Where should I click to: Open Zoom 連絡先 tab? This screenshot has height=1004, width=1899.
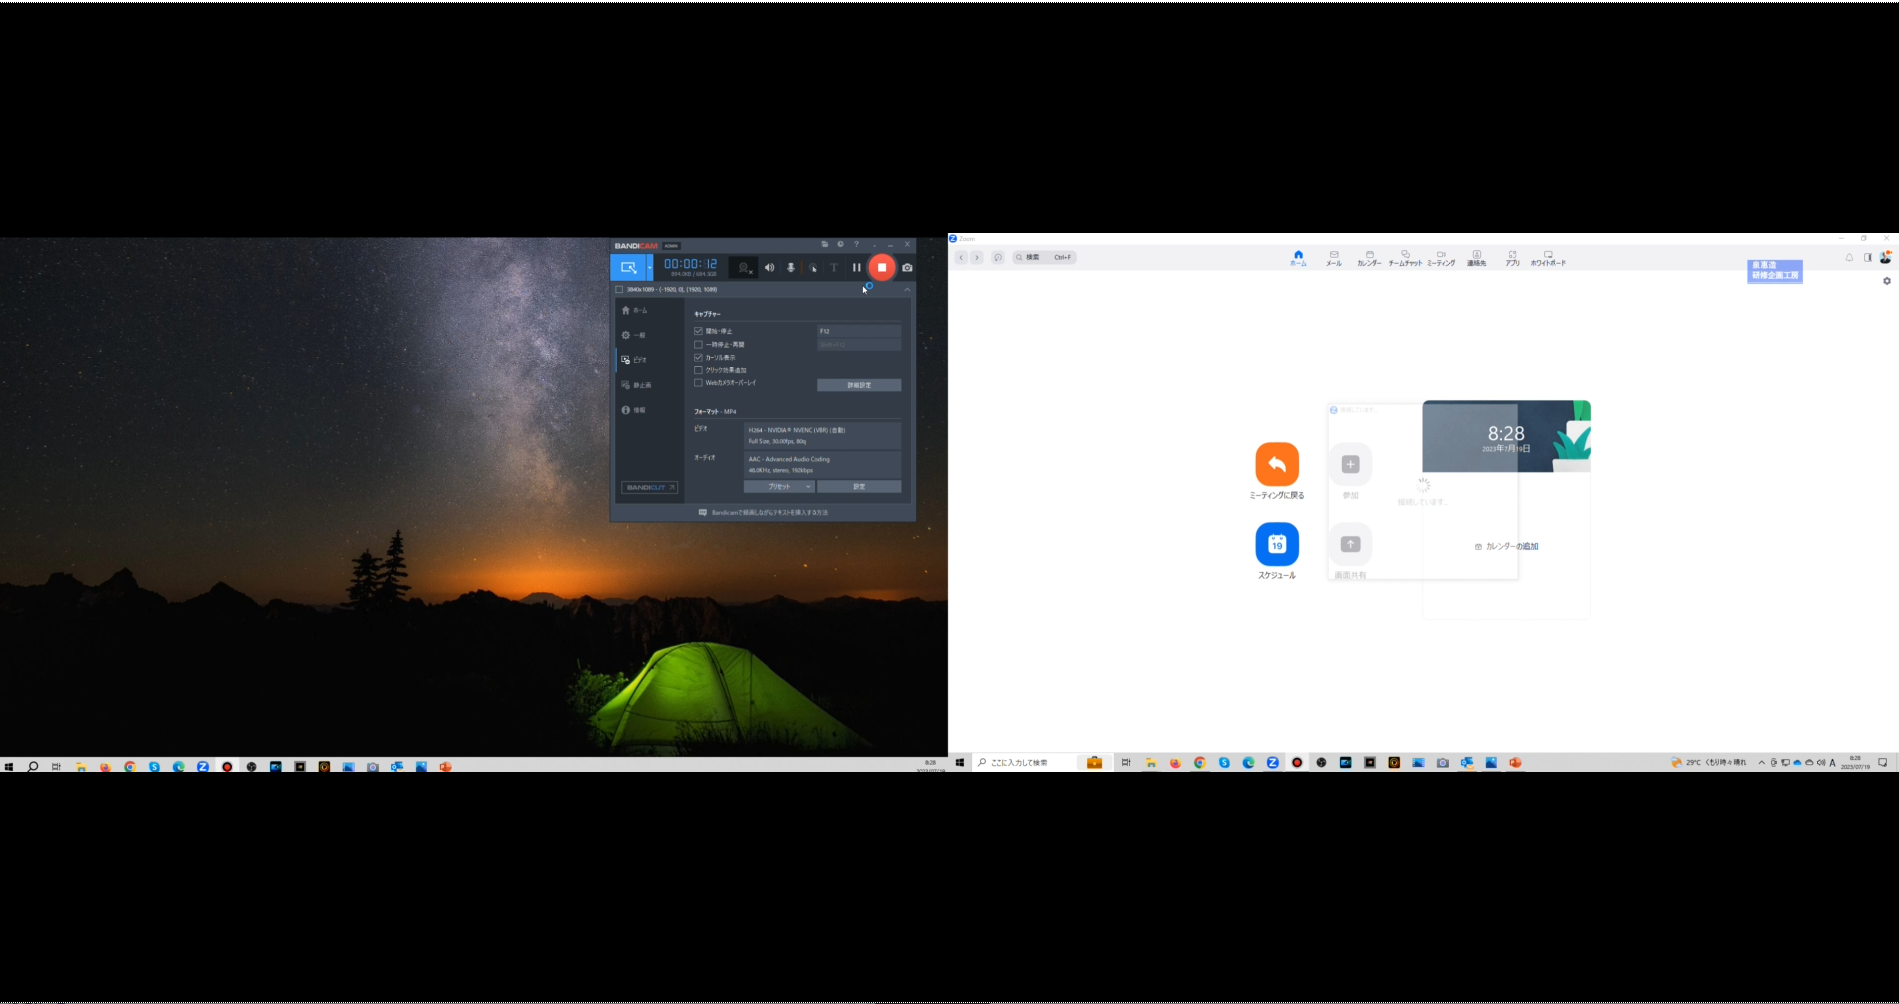(x=1476, y=258)
